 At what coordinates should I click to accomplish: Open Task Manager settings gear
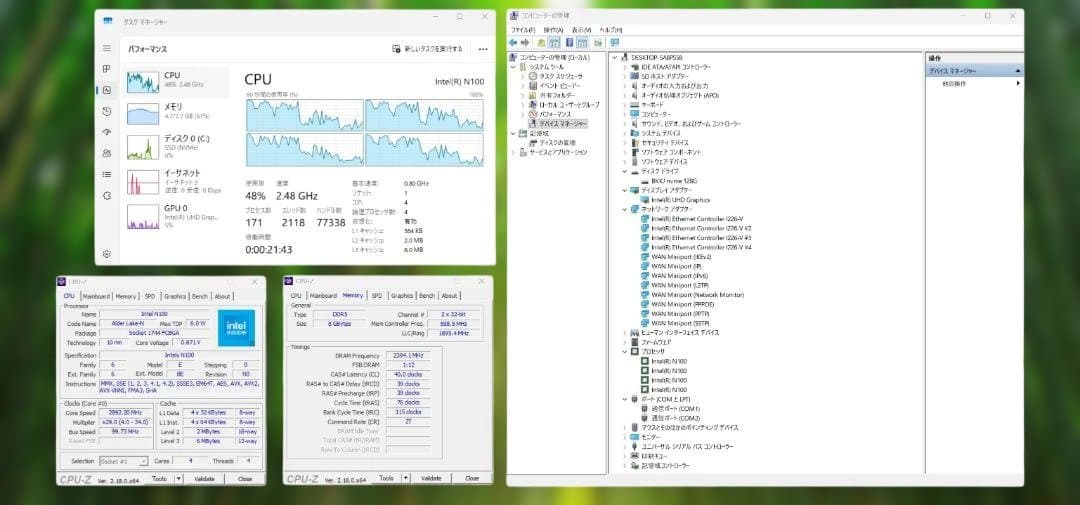pyautogui.click(x=107, y=254)
